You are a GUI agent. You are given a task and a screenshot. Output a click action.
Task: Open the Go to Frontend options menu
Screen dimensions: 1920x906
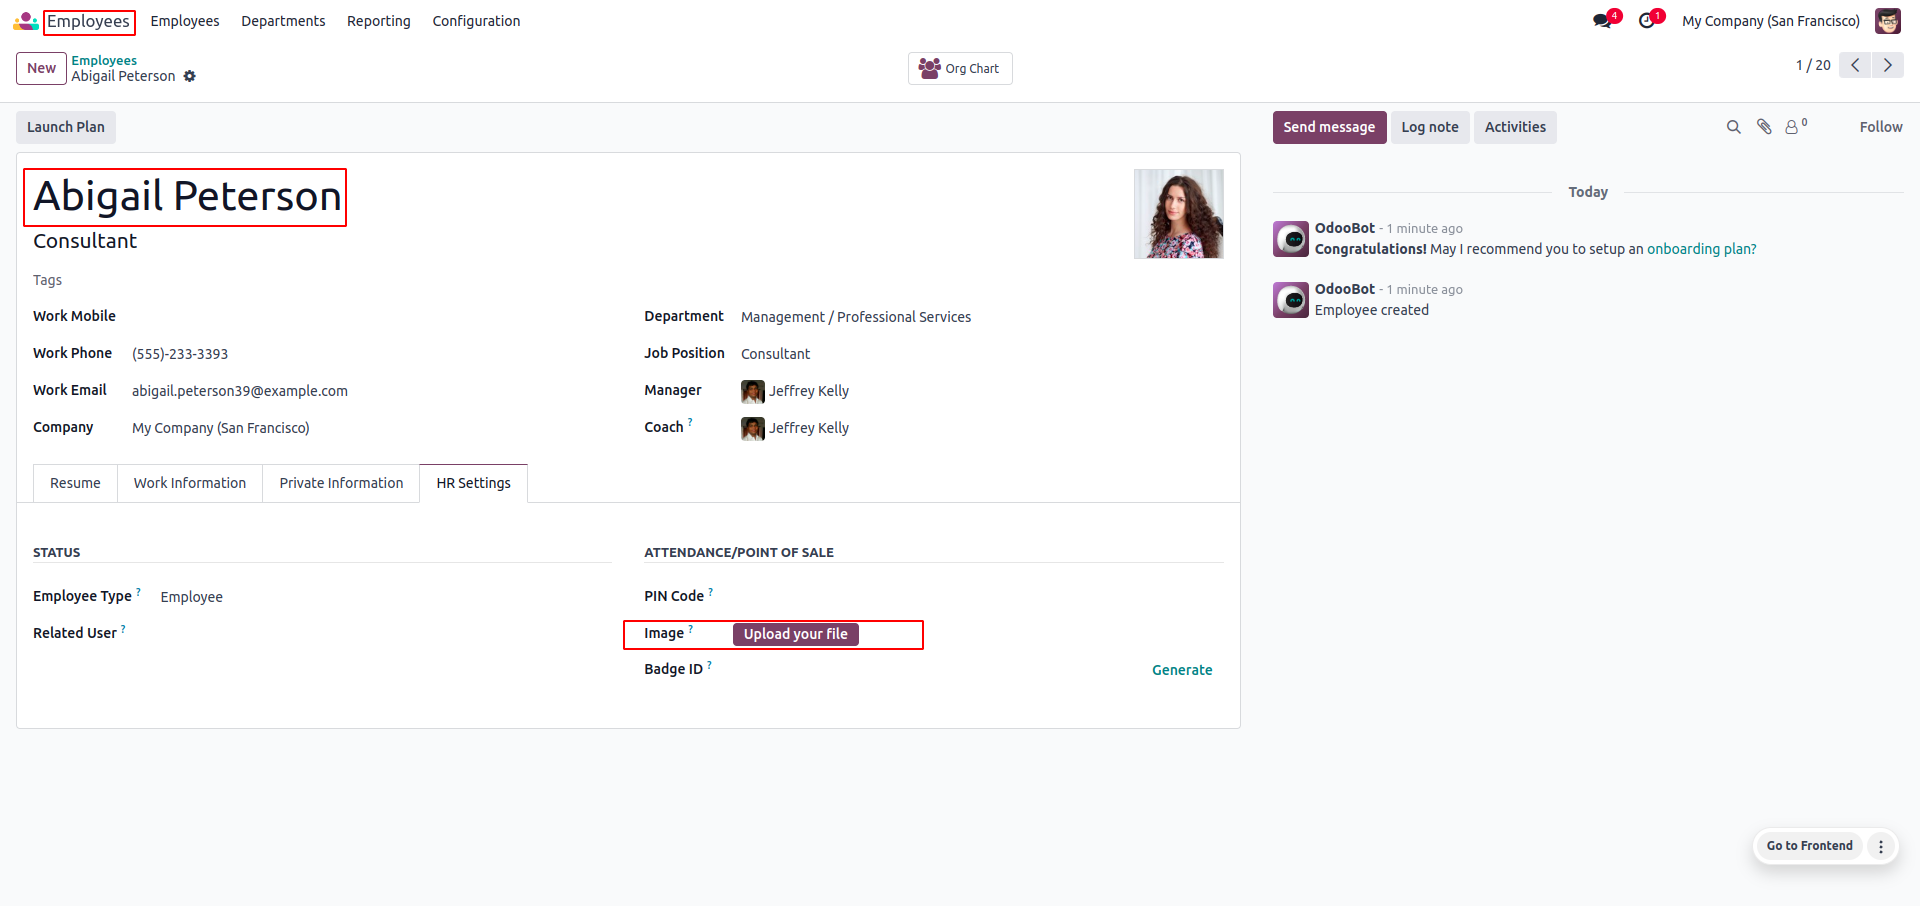1880,846
